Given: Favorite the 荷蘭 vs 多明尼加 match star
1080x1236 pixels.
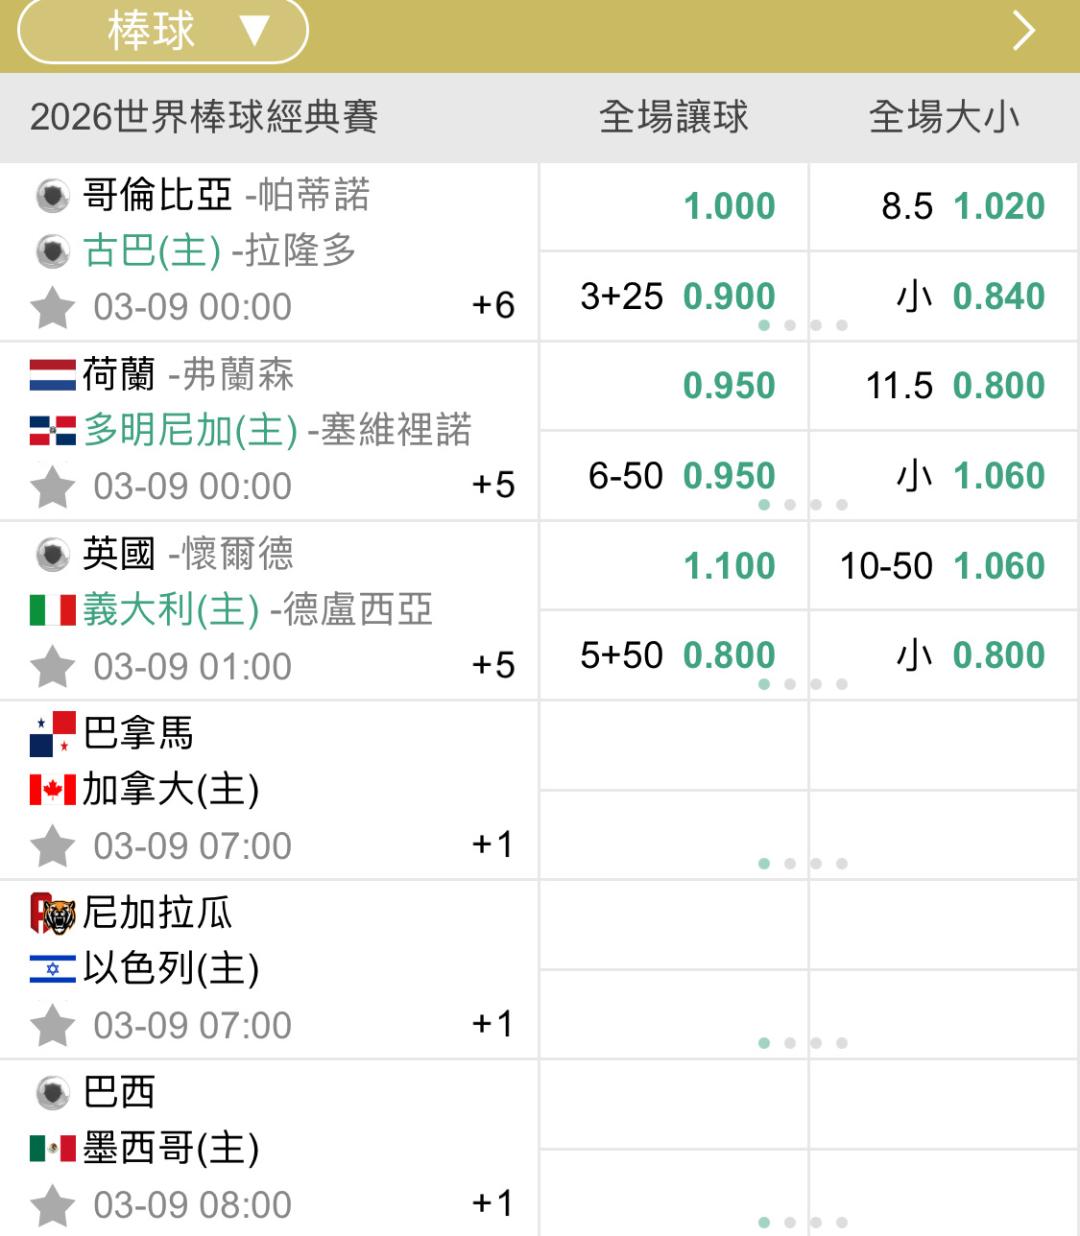Looking at the screenshot, I should [53, 487].
